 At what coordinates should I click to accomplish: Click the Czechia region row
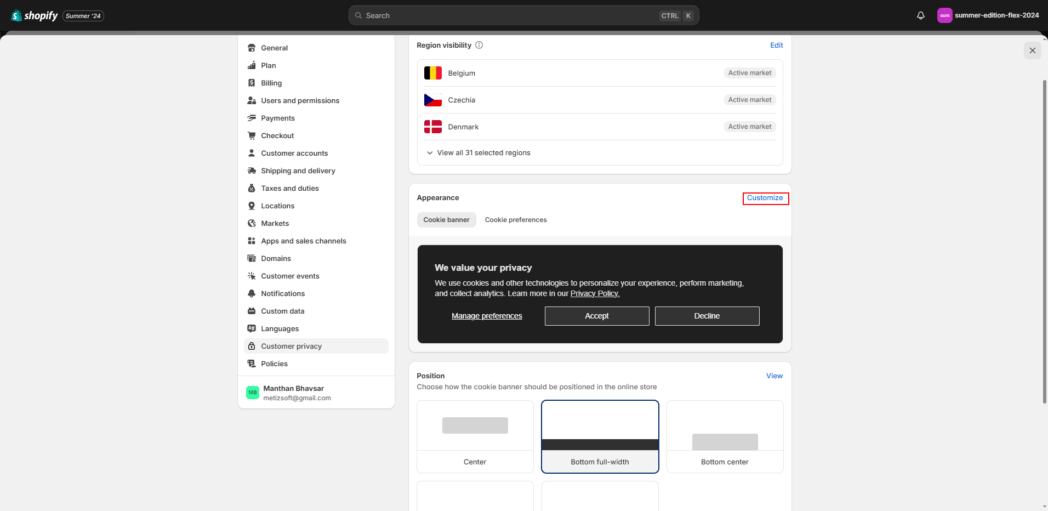tap(600, 100)
